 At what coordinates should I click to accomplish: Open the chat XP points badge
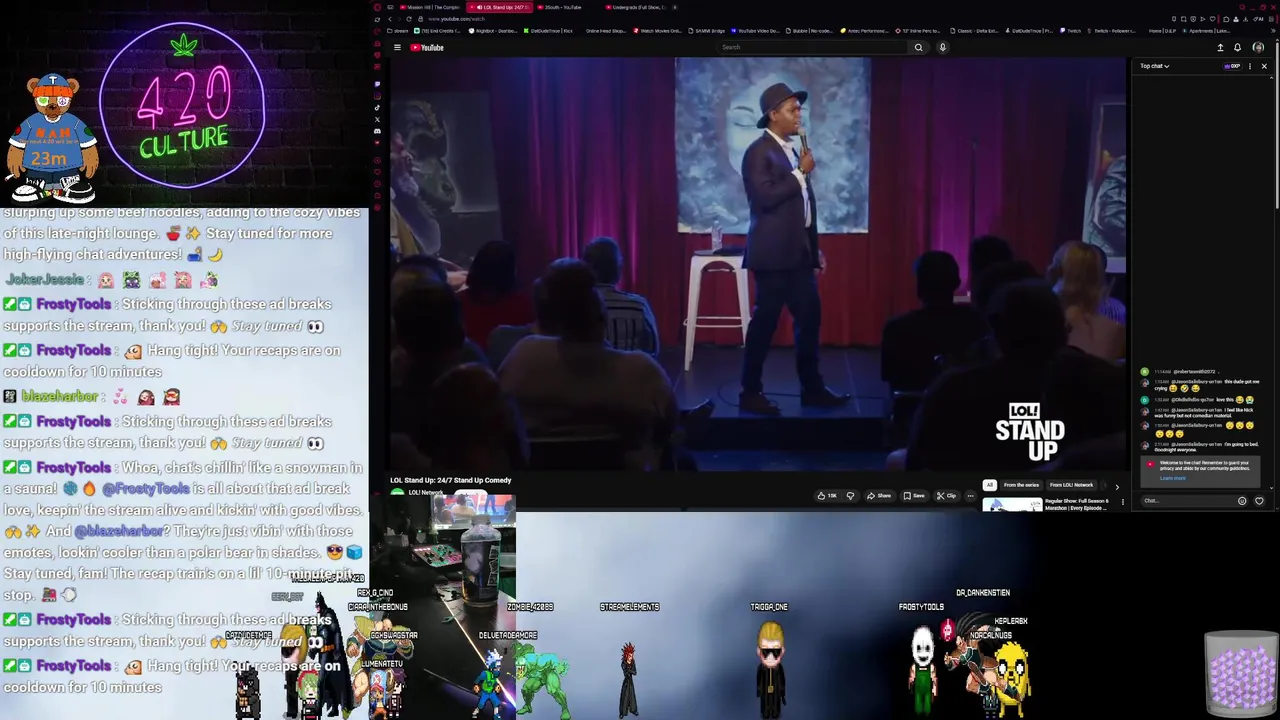click(1232, 66)
